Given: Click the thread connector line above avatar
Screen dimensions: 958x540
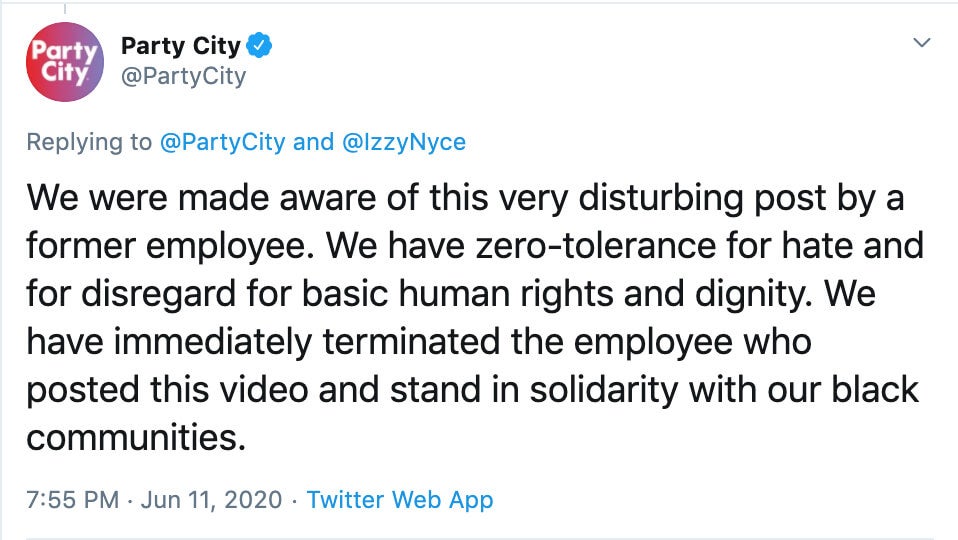Looking at the screenshot, I should tap(65, 9).
